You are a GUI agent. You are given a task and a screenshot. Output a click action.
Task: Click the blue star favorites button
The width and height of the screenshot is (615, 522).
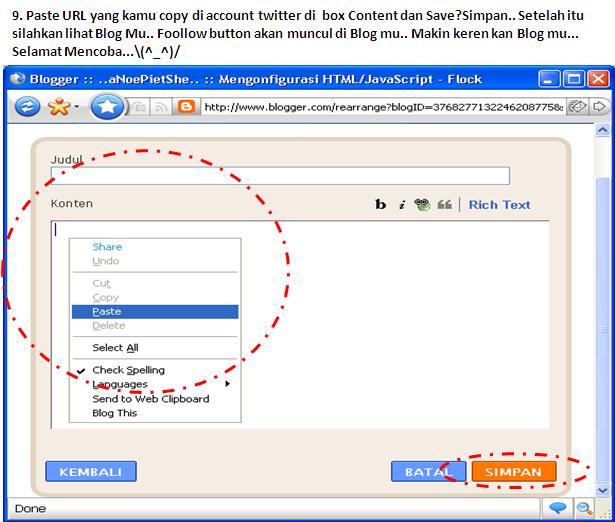click(107, 107)
